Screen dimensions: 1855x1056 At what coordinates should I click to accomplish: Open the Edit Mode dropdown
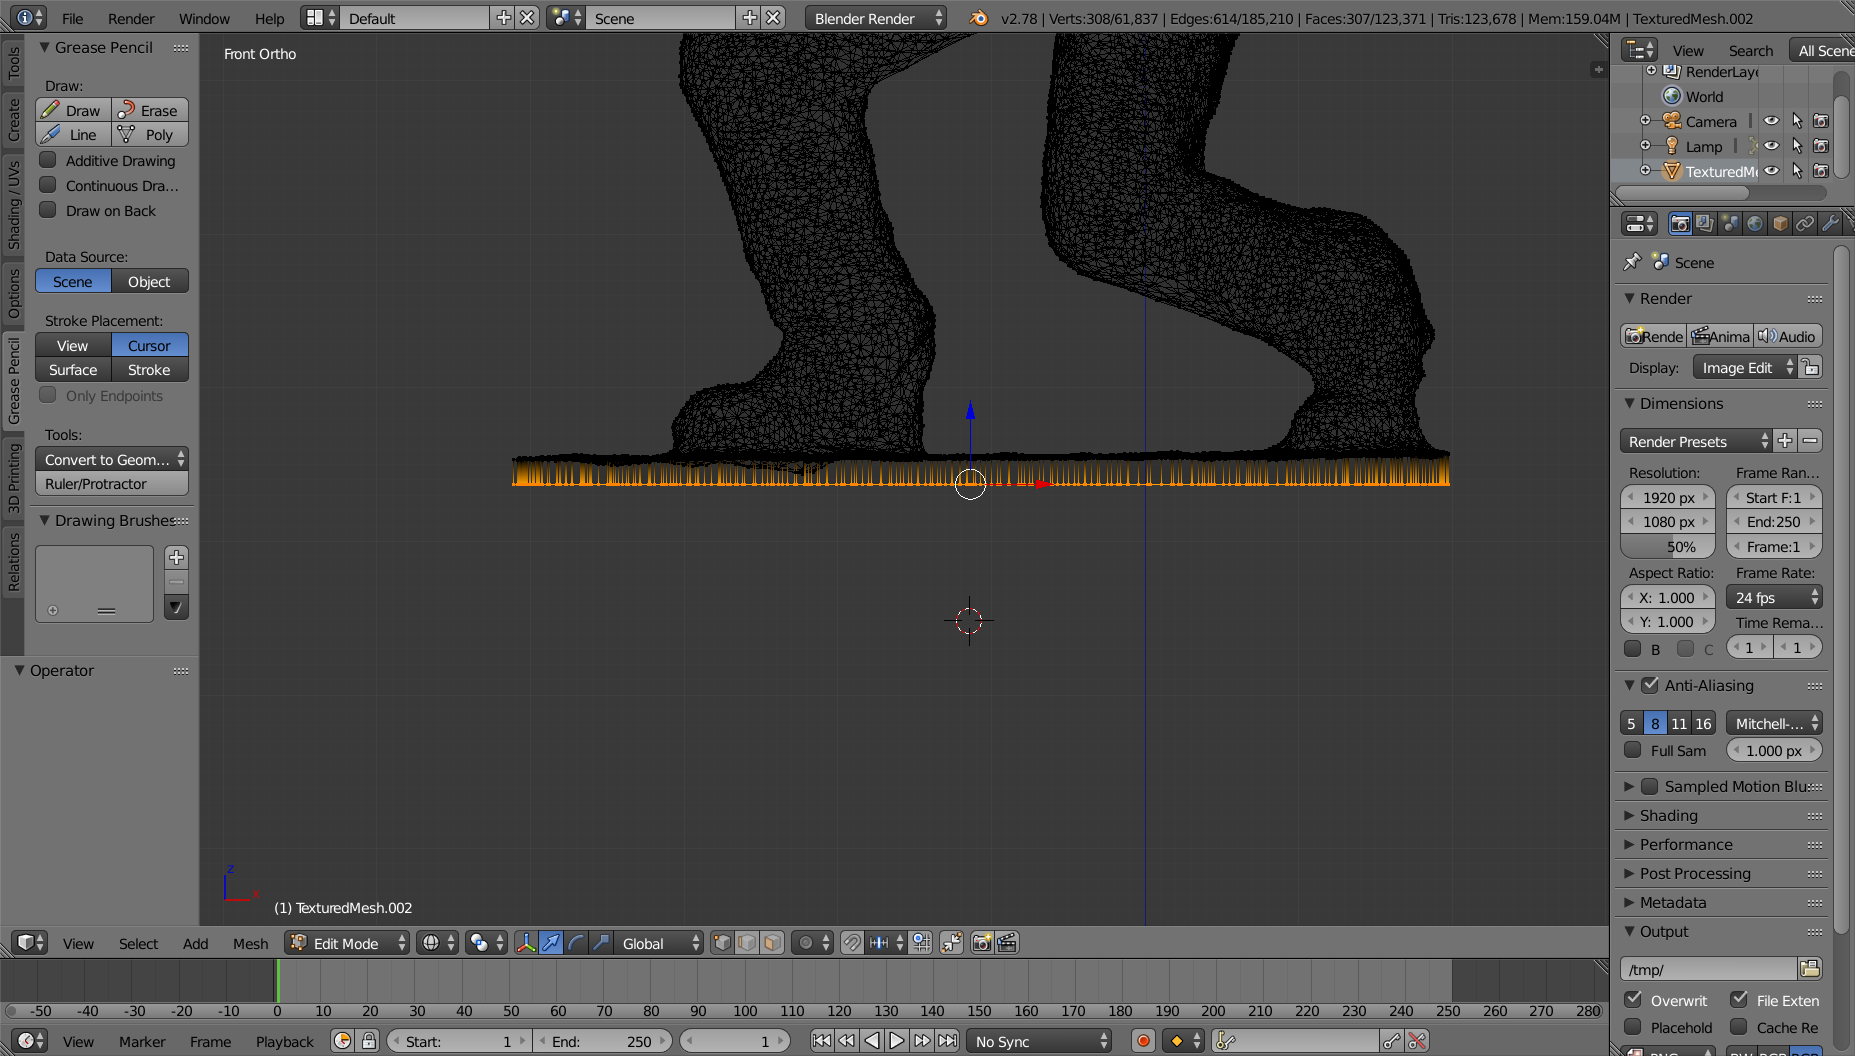347,943
